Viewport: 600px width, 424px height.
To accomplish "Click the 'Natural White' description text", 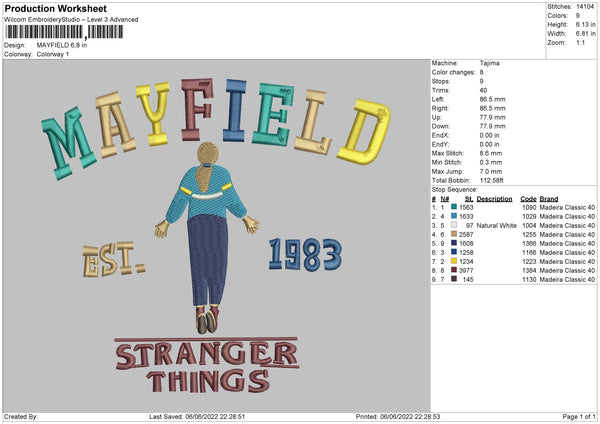I will pyautogui.click(x=496, y=225).
